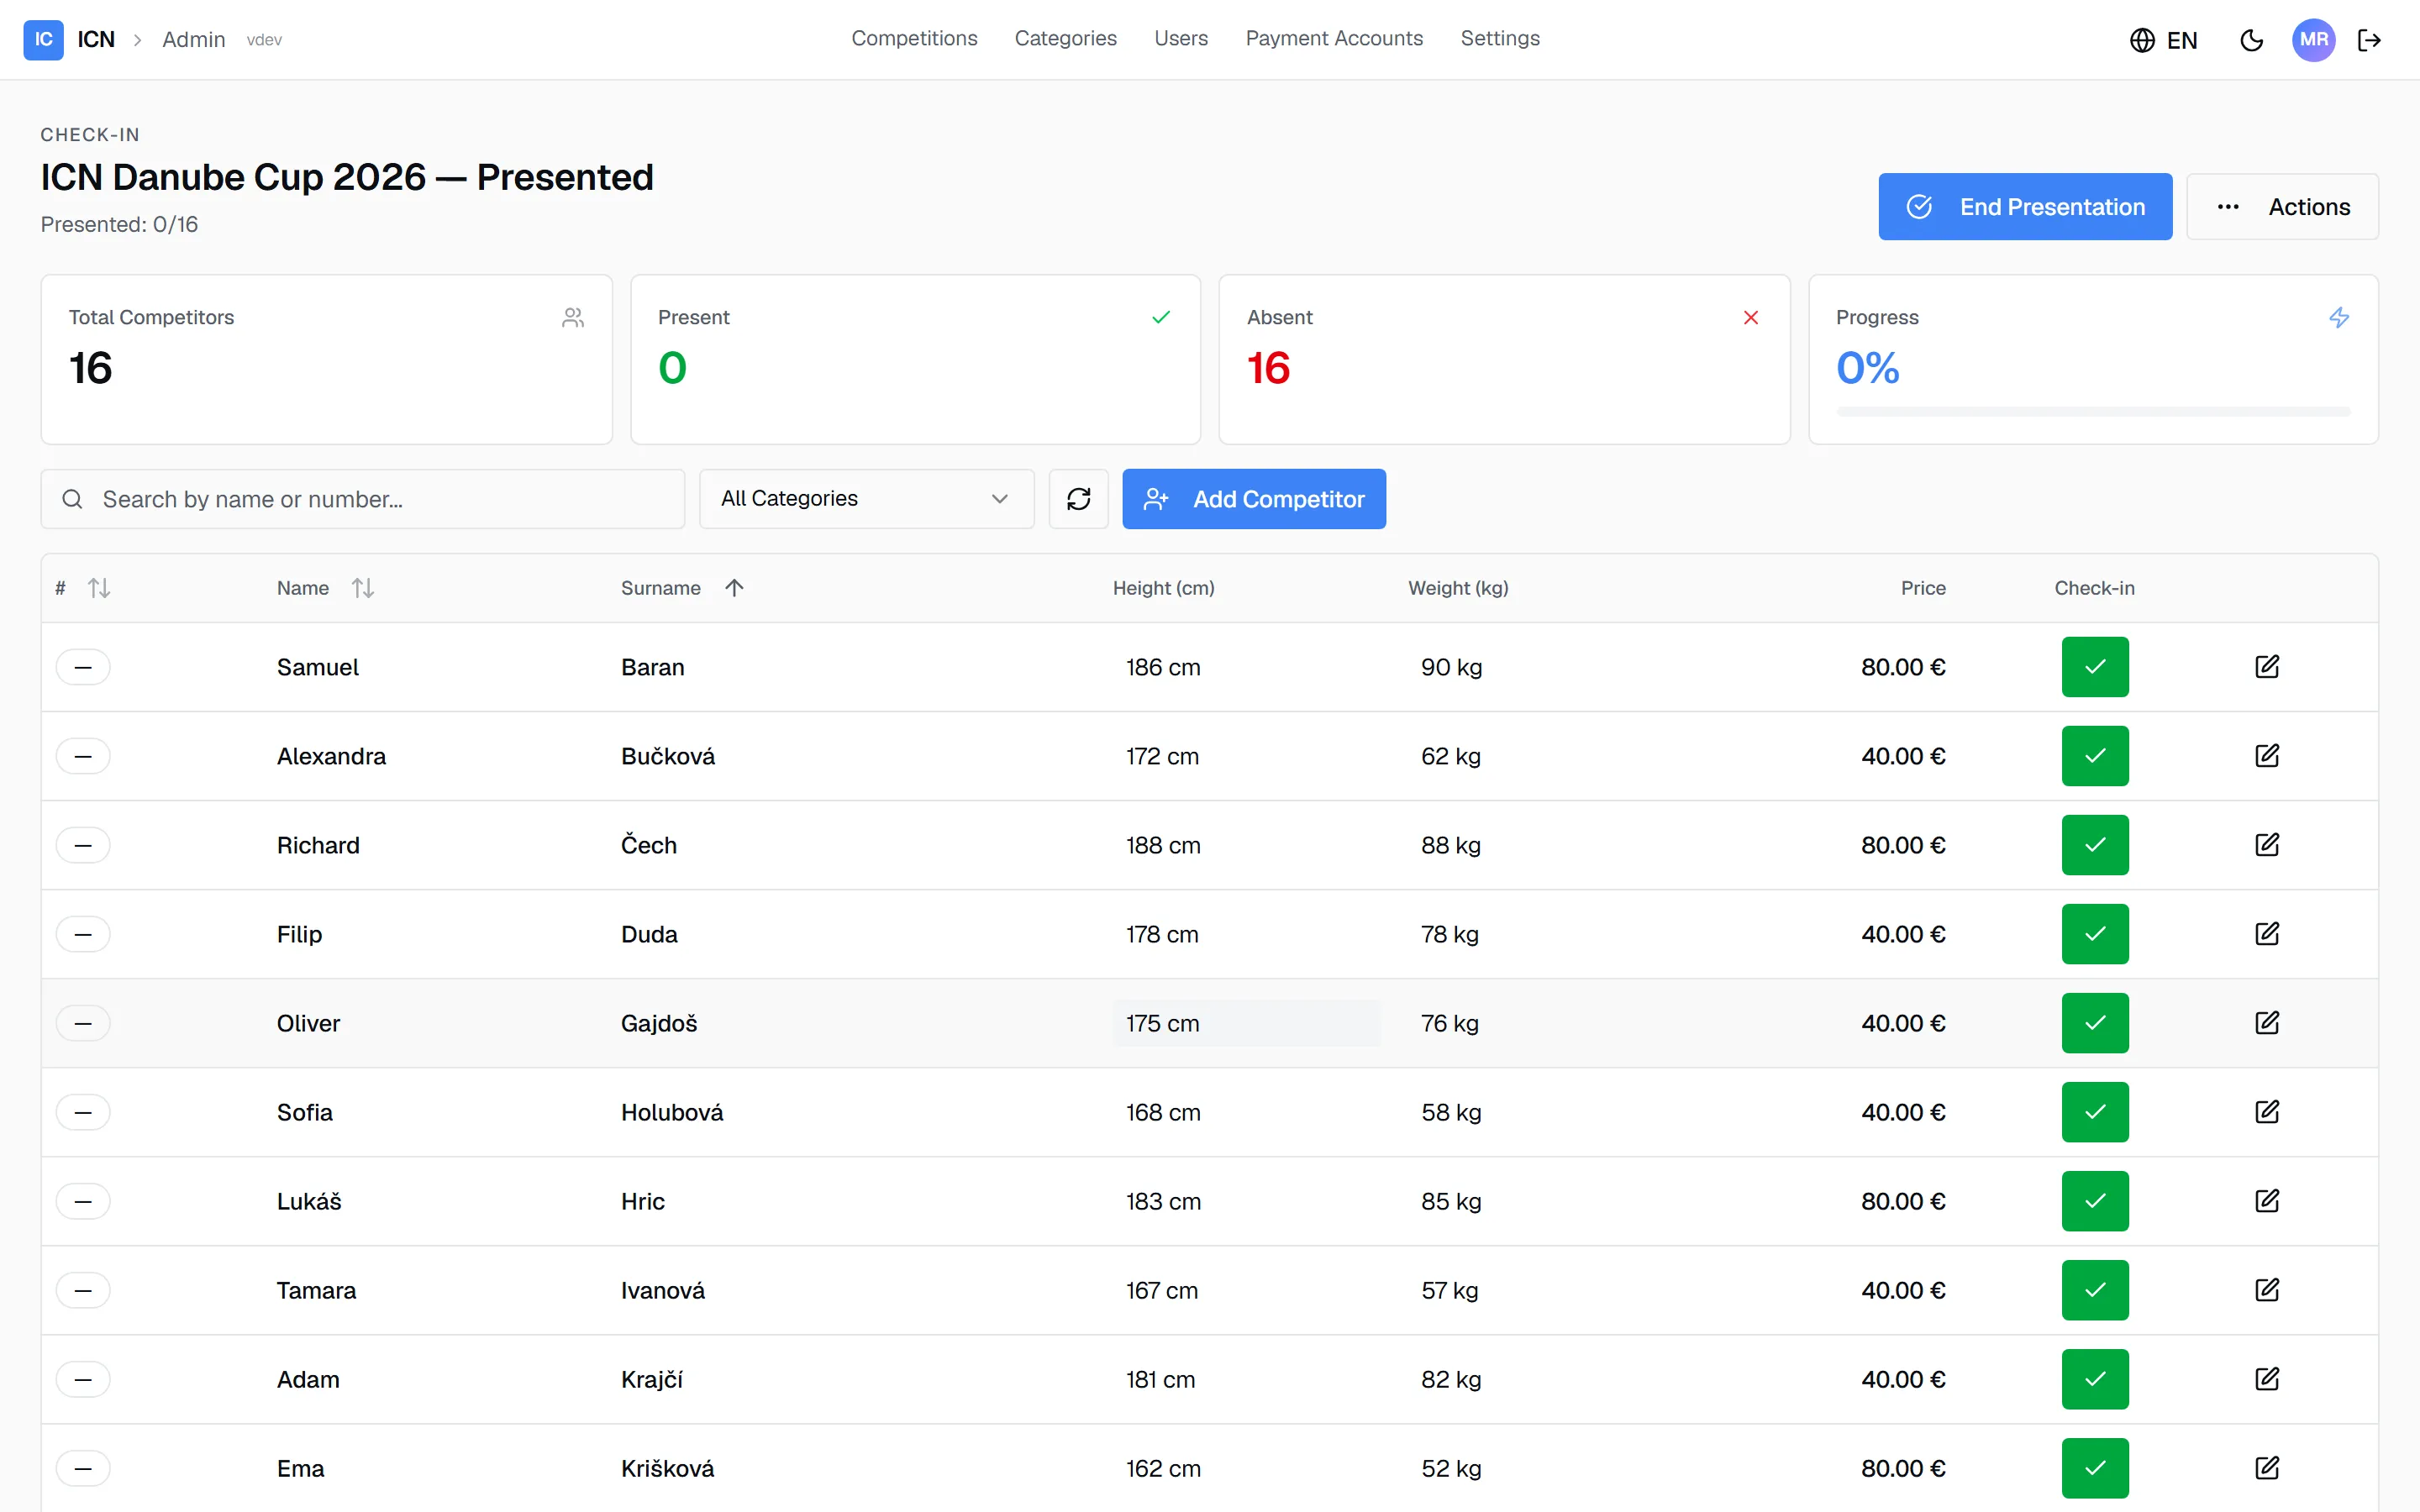Click the Progress card lightning icon
The image size is (2420, 1512).
(x=2339, y=318)
